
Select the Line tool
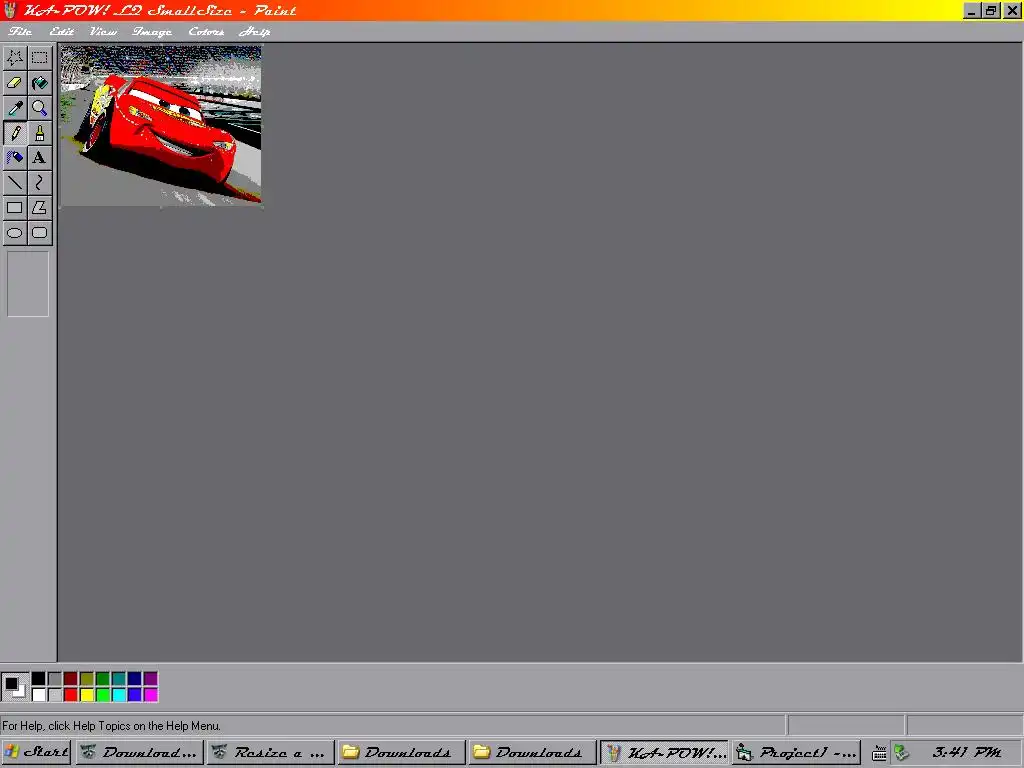(x=15, y=183)
